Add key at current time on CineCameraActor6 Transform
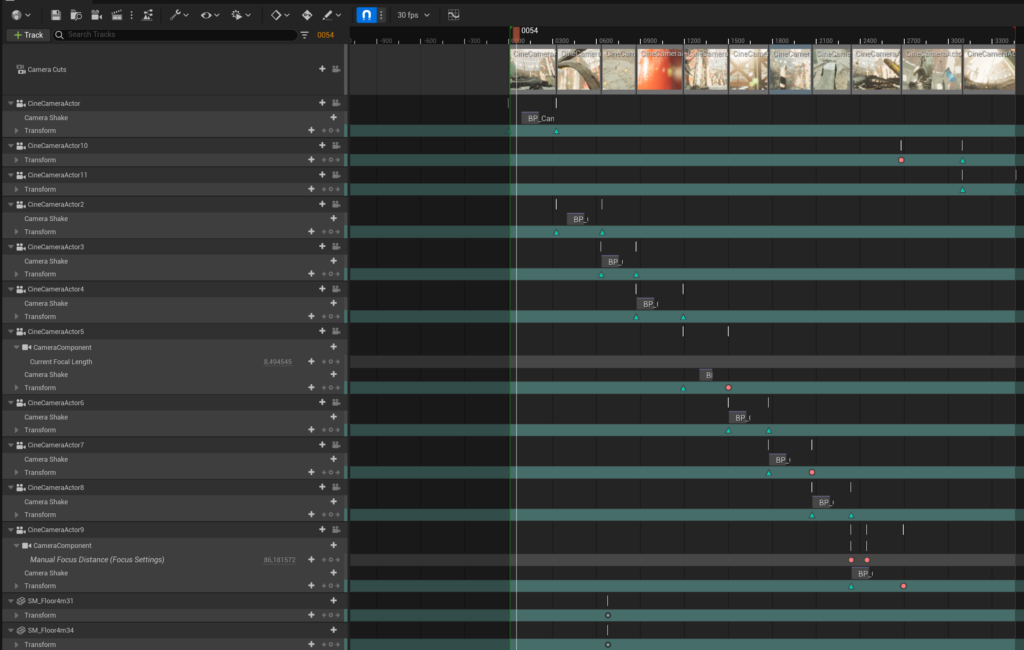Image resolution: width=1024 pixels, height=650 pixels. coord(331,430)
